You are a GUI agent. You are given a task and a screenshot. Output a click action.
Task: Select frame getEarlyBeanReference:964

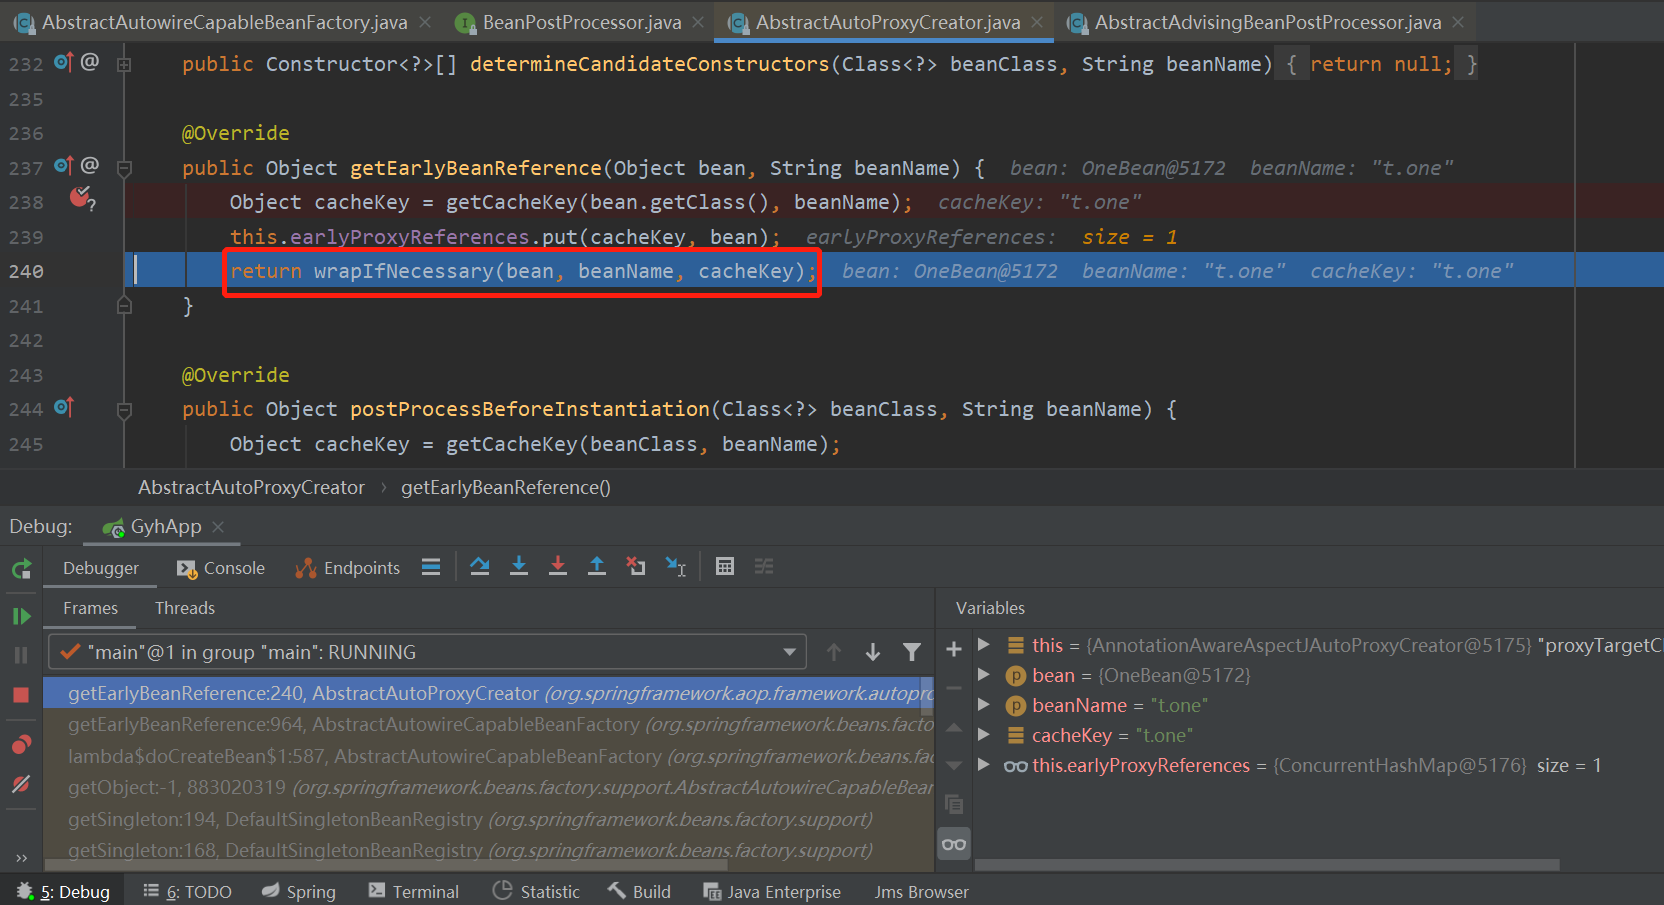coord(488,724)
